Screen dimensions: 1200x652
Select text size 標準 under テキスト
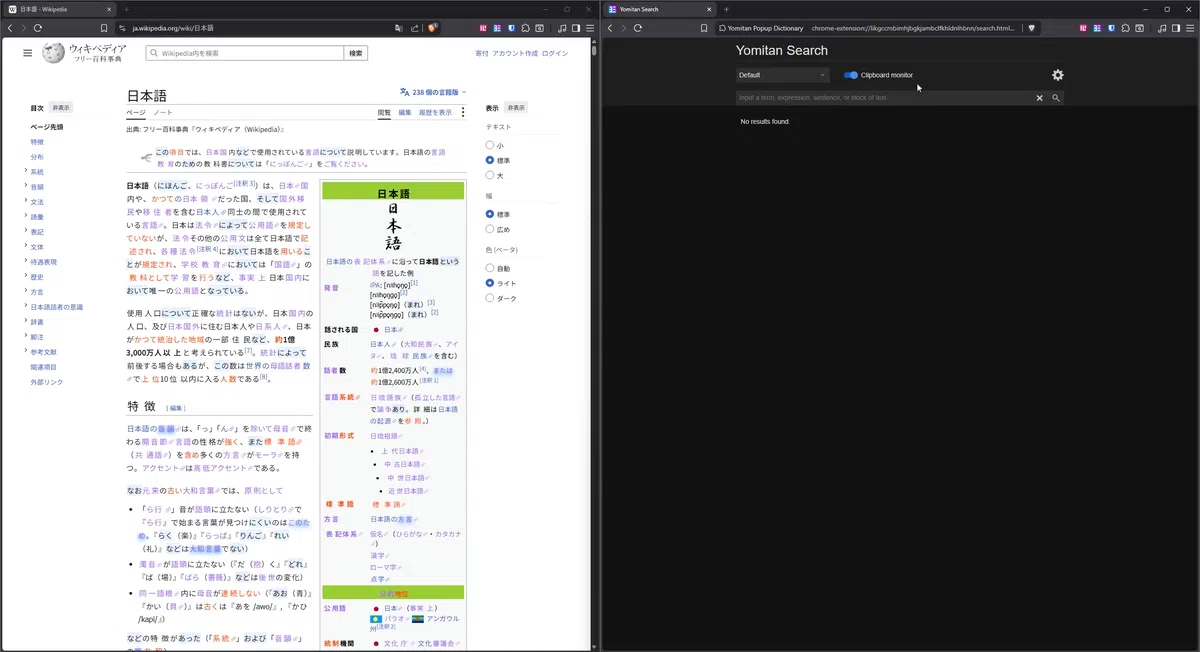pos(490,160)
